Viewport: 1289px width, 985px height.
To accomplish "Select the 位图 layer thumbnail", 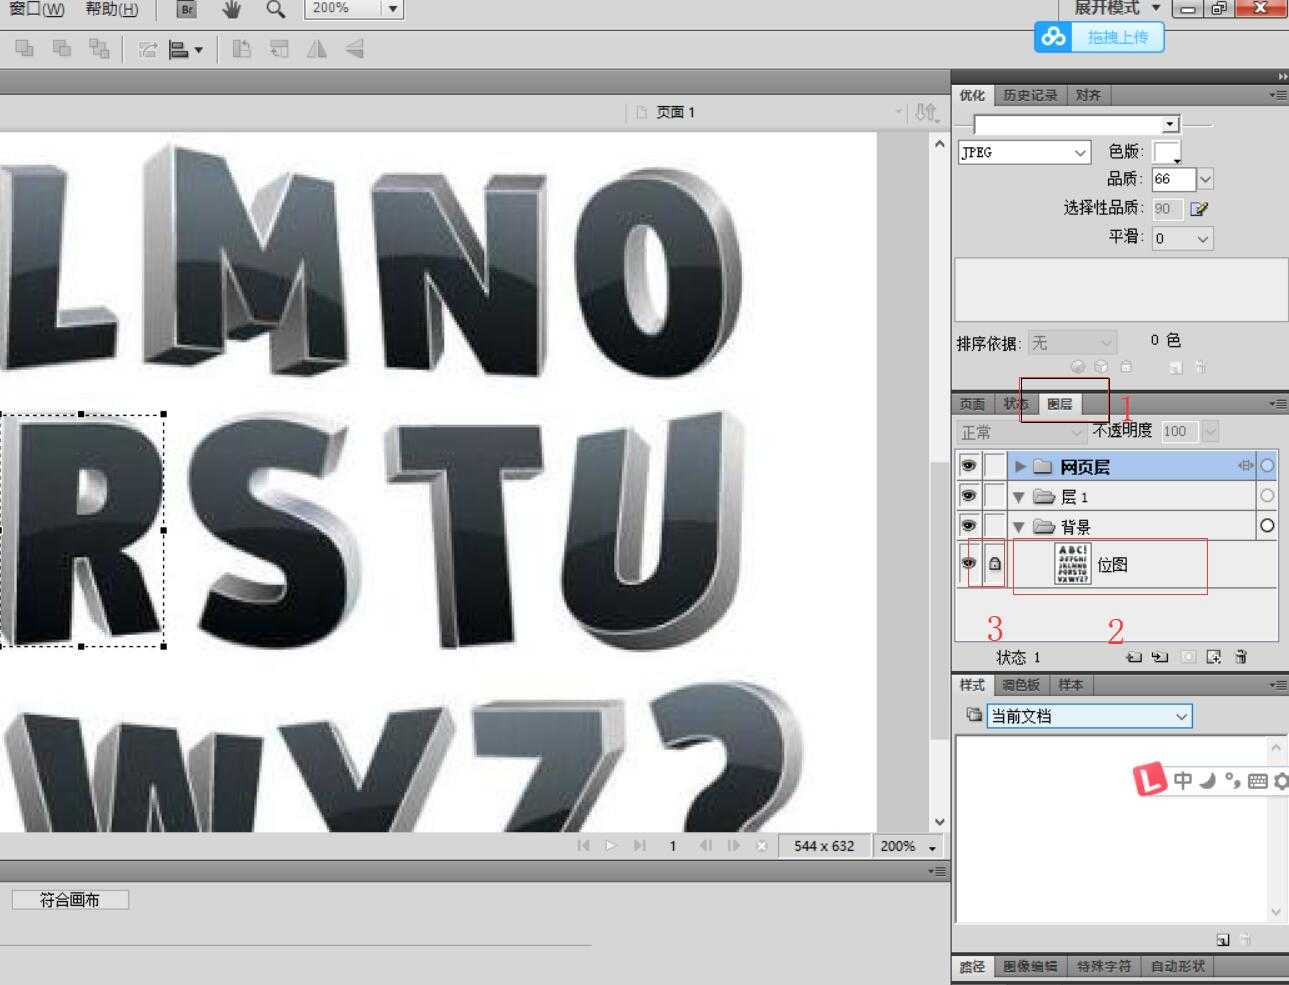I will point(1072,565).
